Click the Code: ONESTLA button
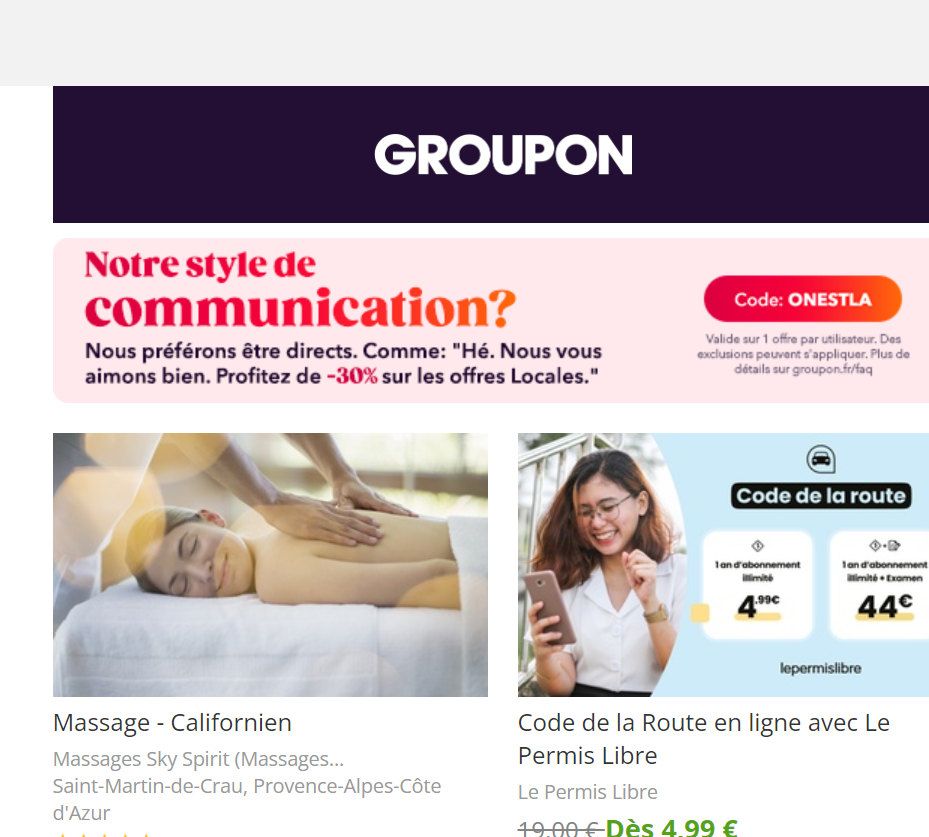The height and width of the screenshot is (837, 929). (803, 299)
